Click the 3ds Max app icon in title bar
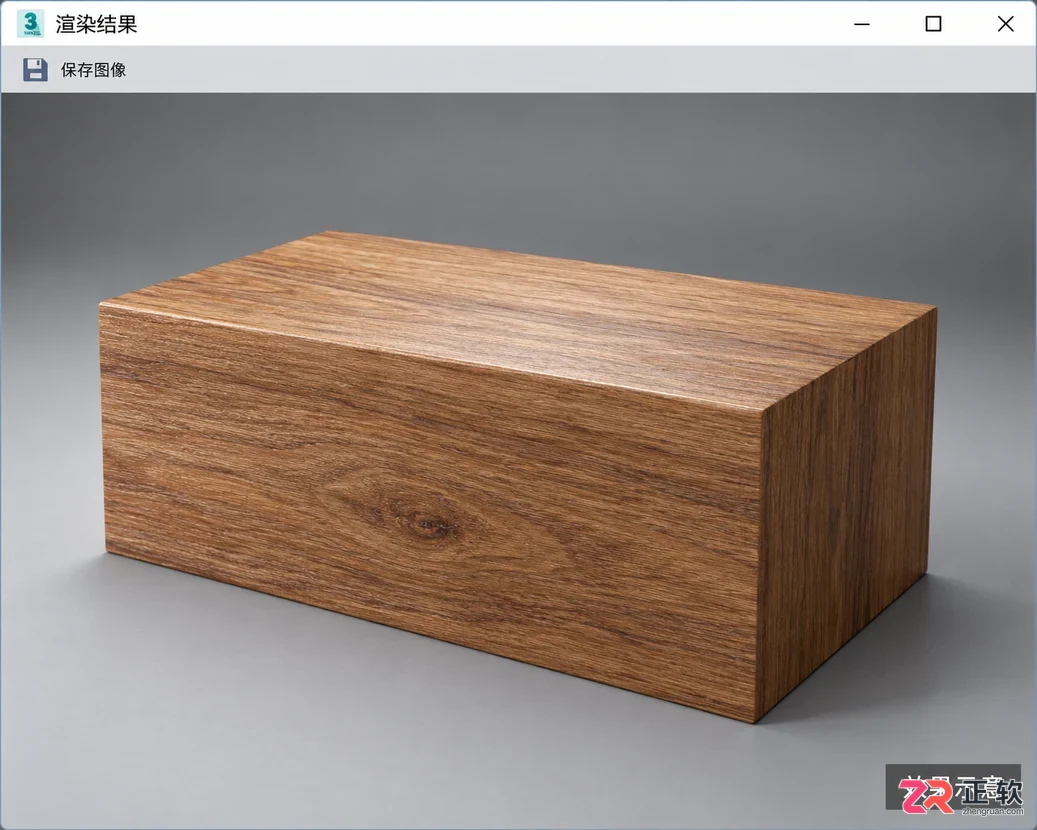This screenshot has width=1037, height=830. click(30, 24)
